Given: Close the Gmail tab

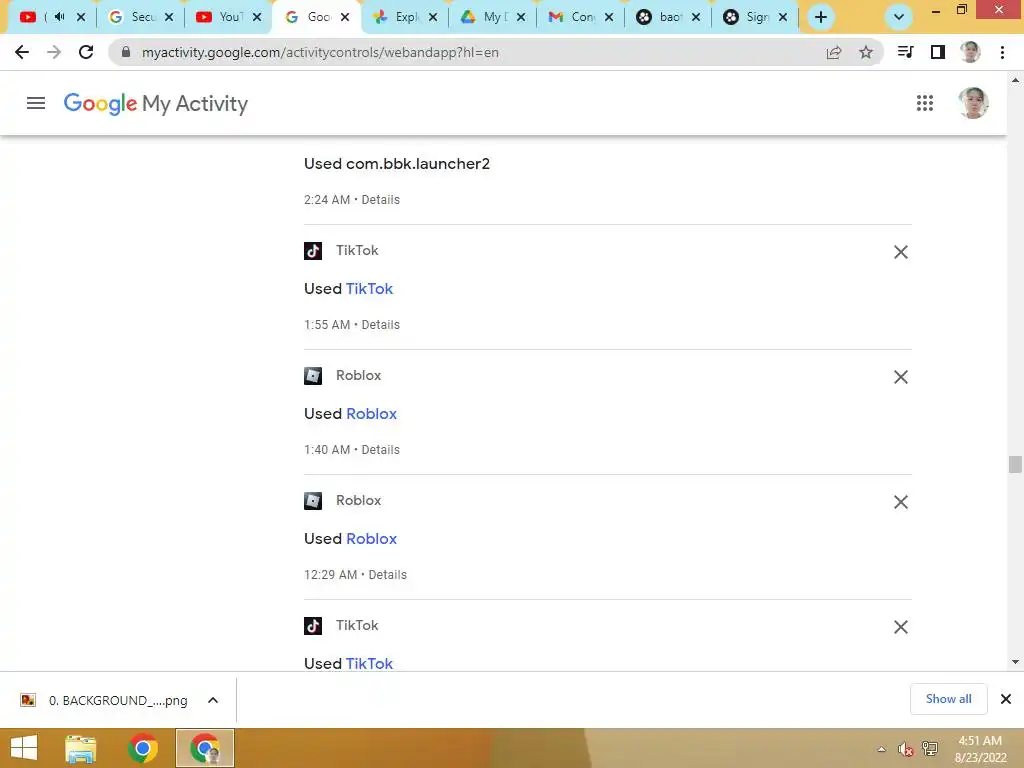Looking at the screenshot, I should pyautogui.click(x=609, y=17).
